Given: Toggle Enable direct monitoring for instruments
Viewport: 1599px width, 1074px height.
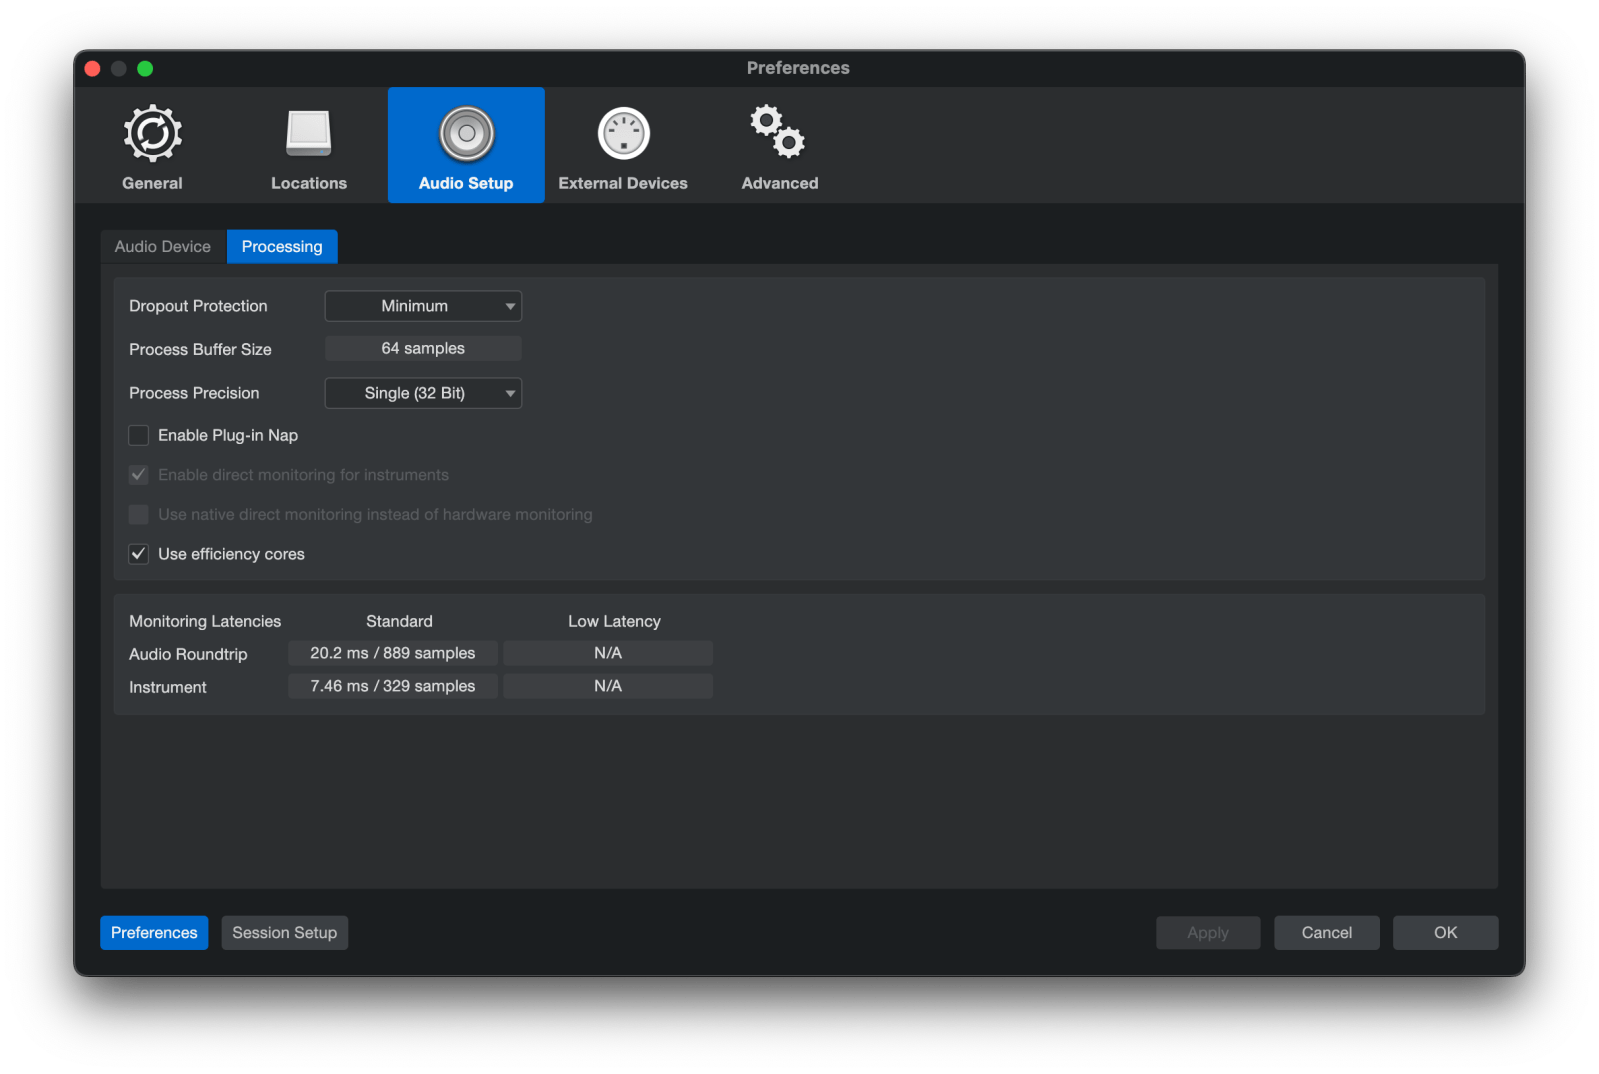Looking at the screenshot, I should pyautogui.click(x=139, y=475).
